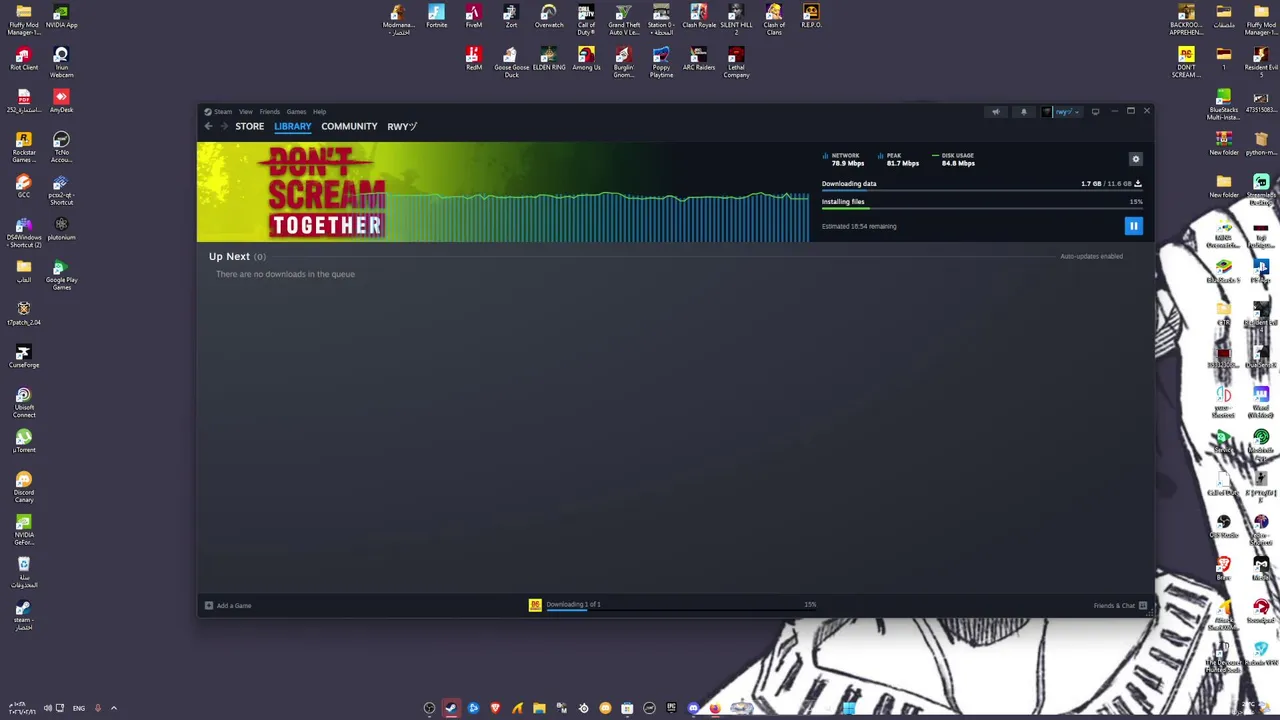
Task: Open SILENT HILL 2 shortcut
Action: (736, 20)
